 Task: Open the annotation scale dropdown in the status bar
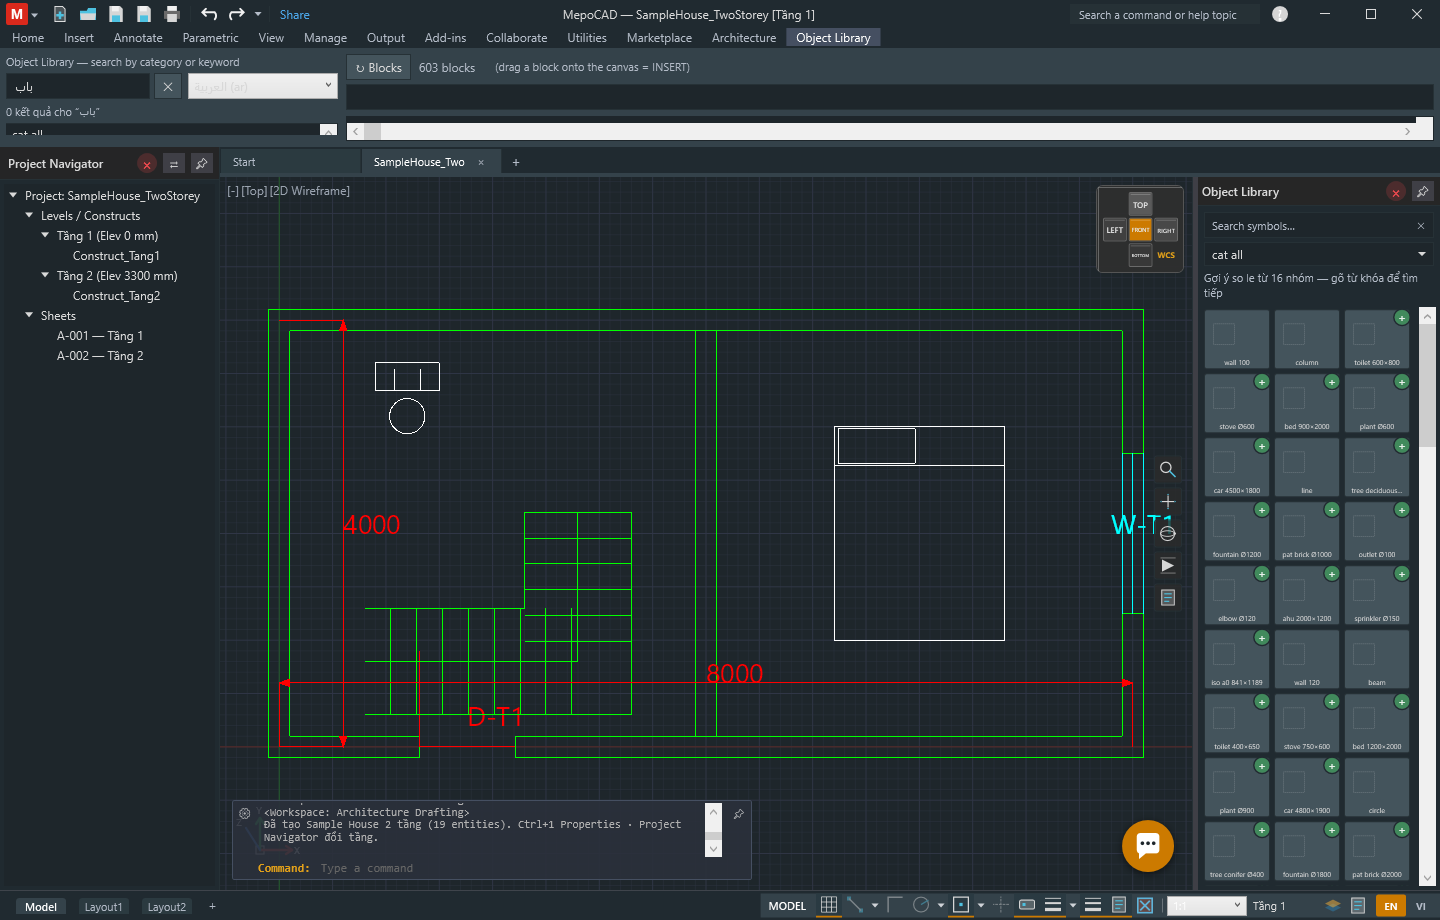[x=1207, y=906]
